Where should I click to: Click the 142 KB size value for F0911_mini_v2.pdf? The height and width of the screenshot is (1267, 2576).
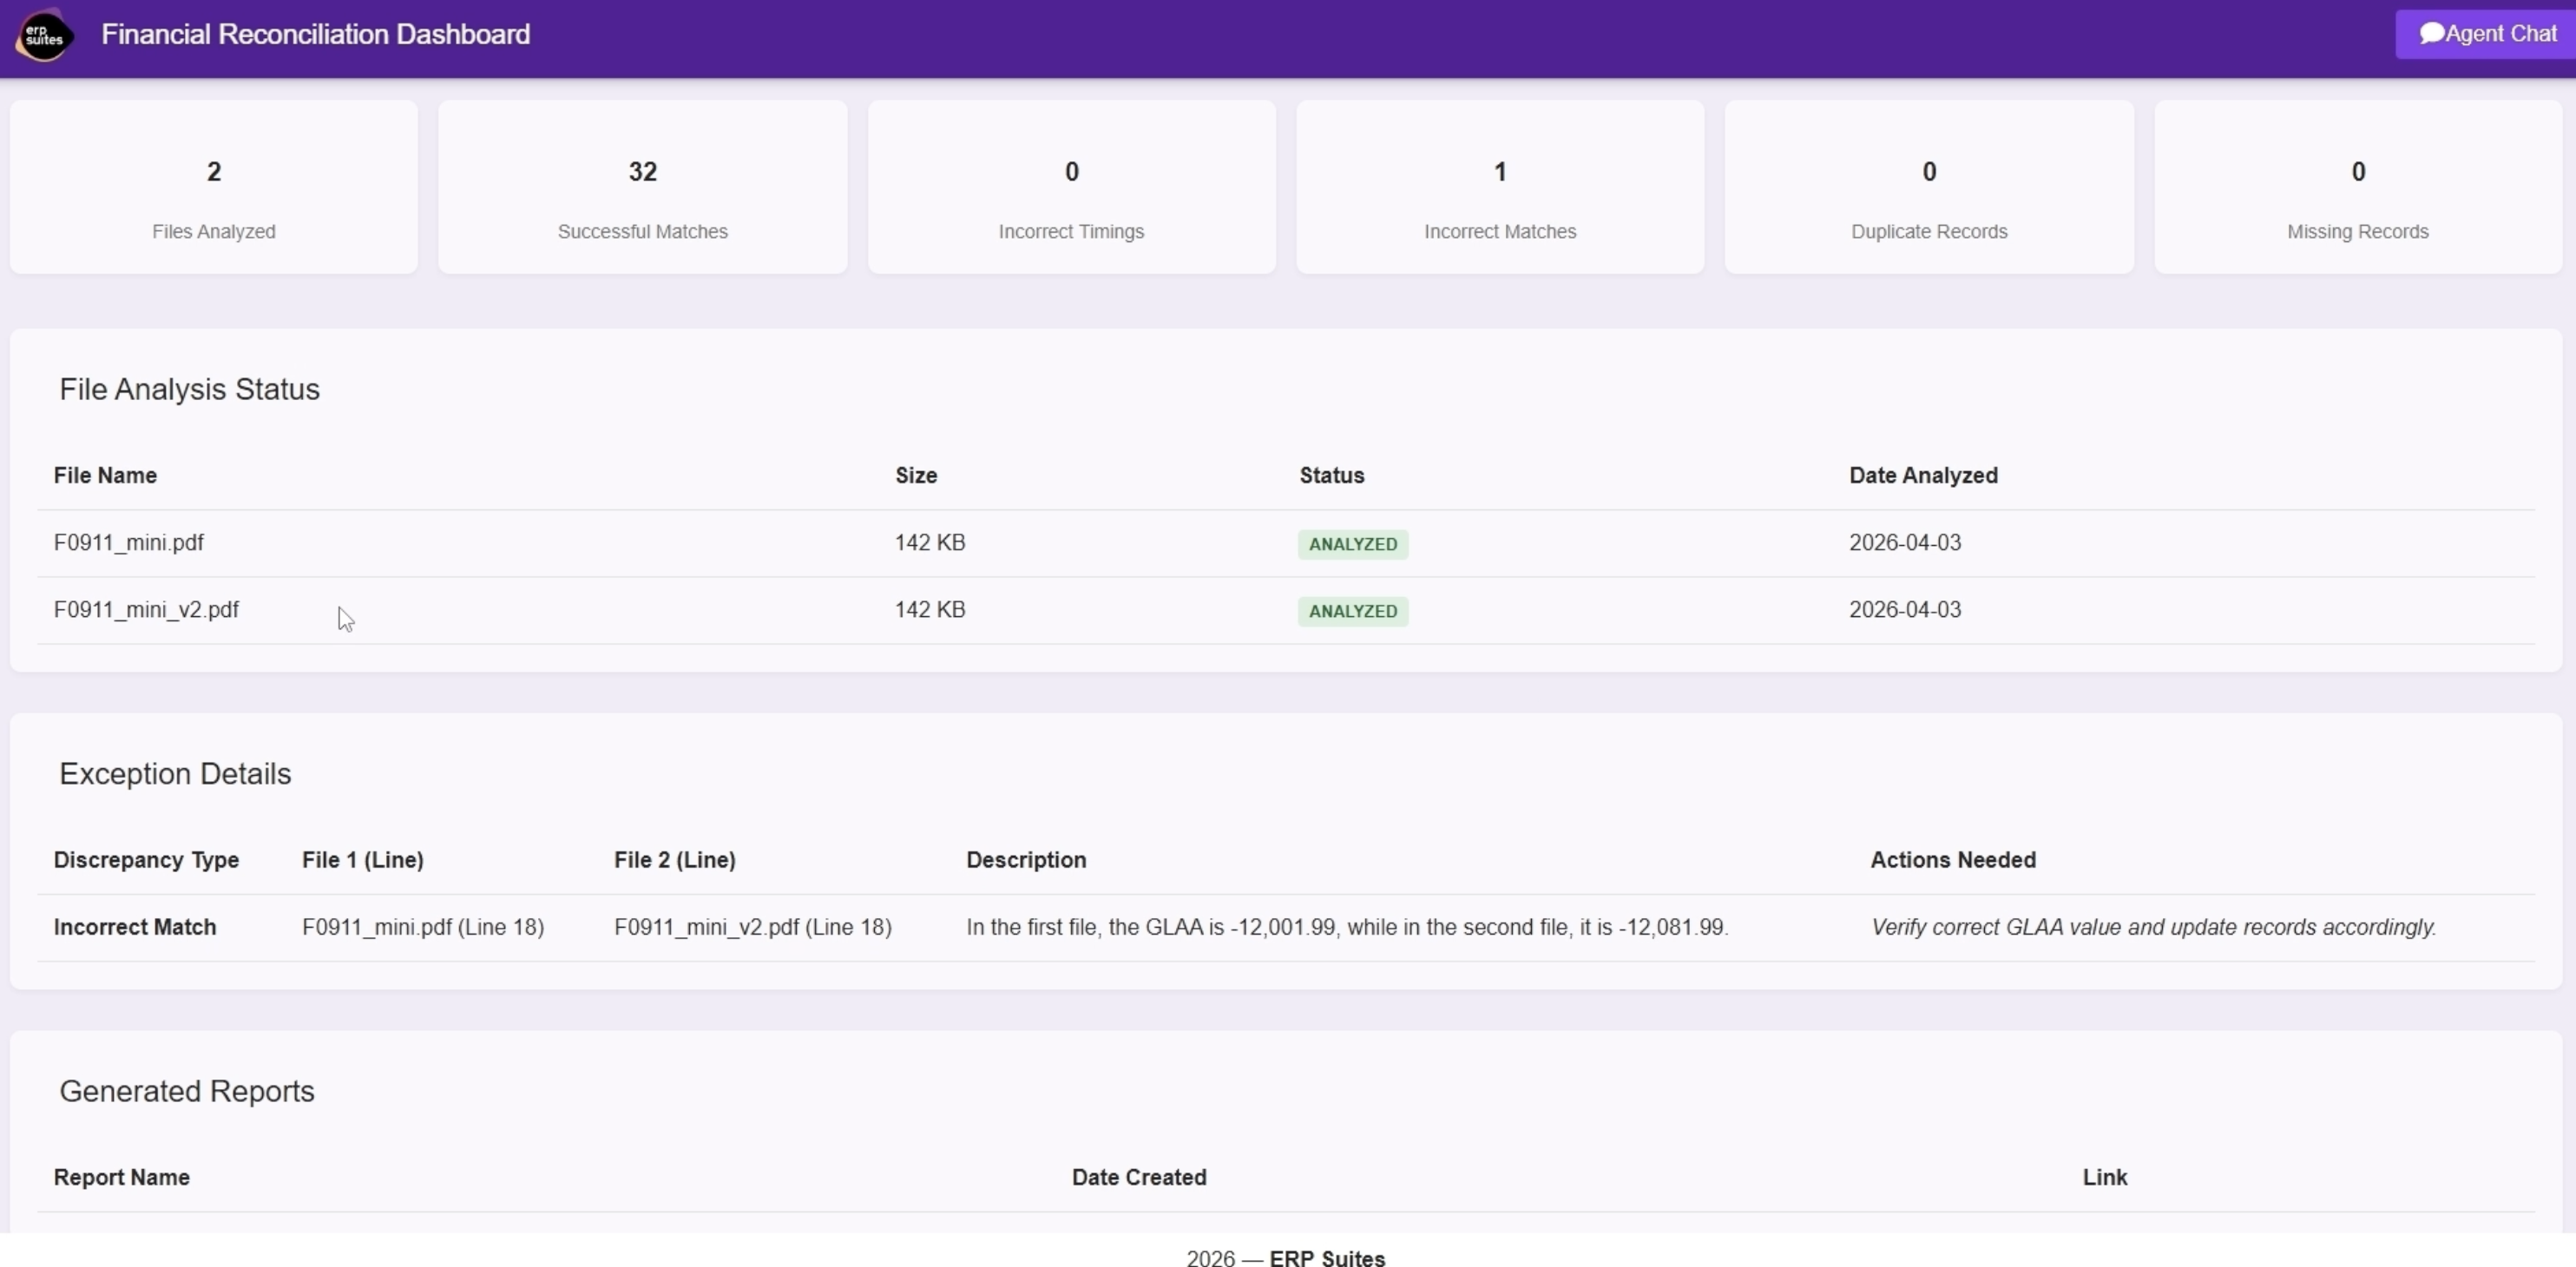tap(930, 609)
